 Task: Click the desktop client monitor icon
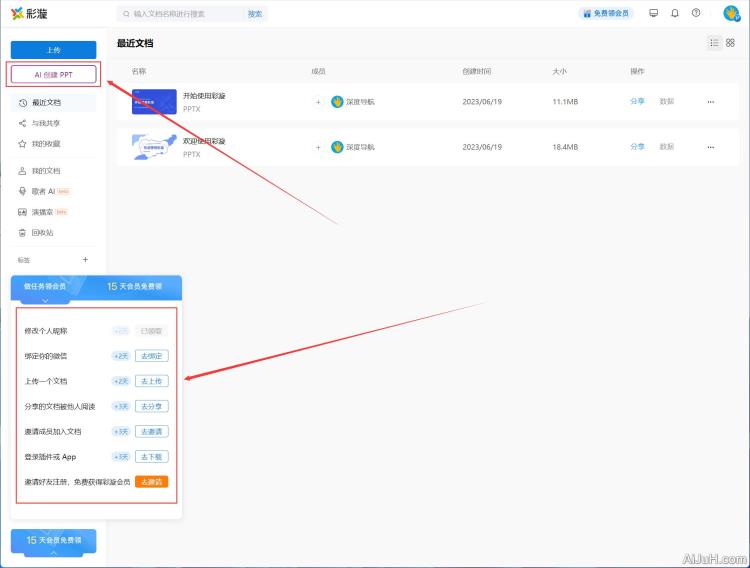654,13
